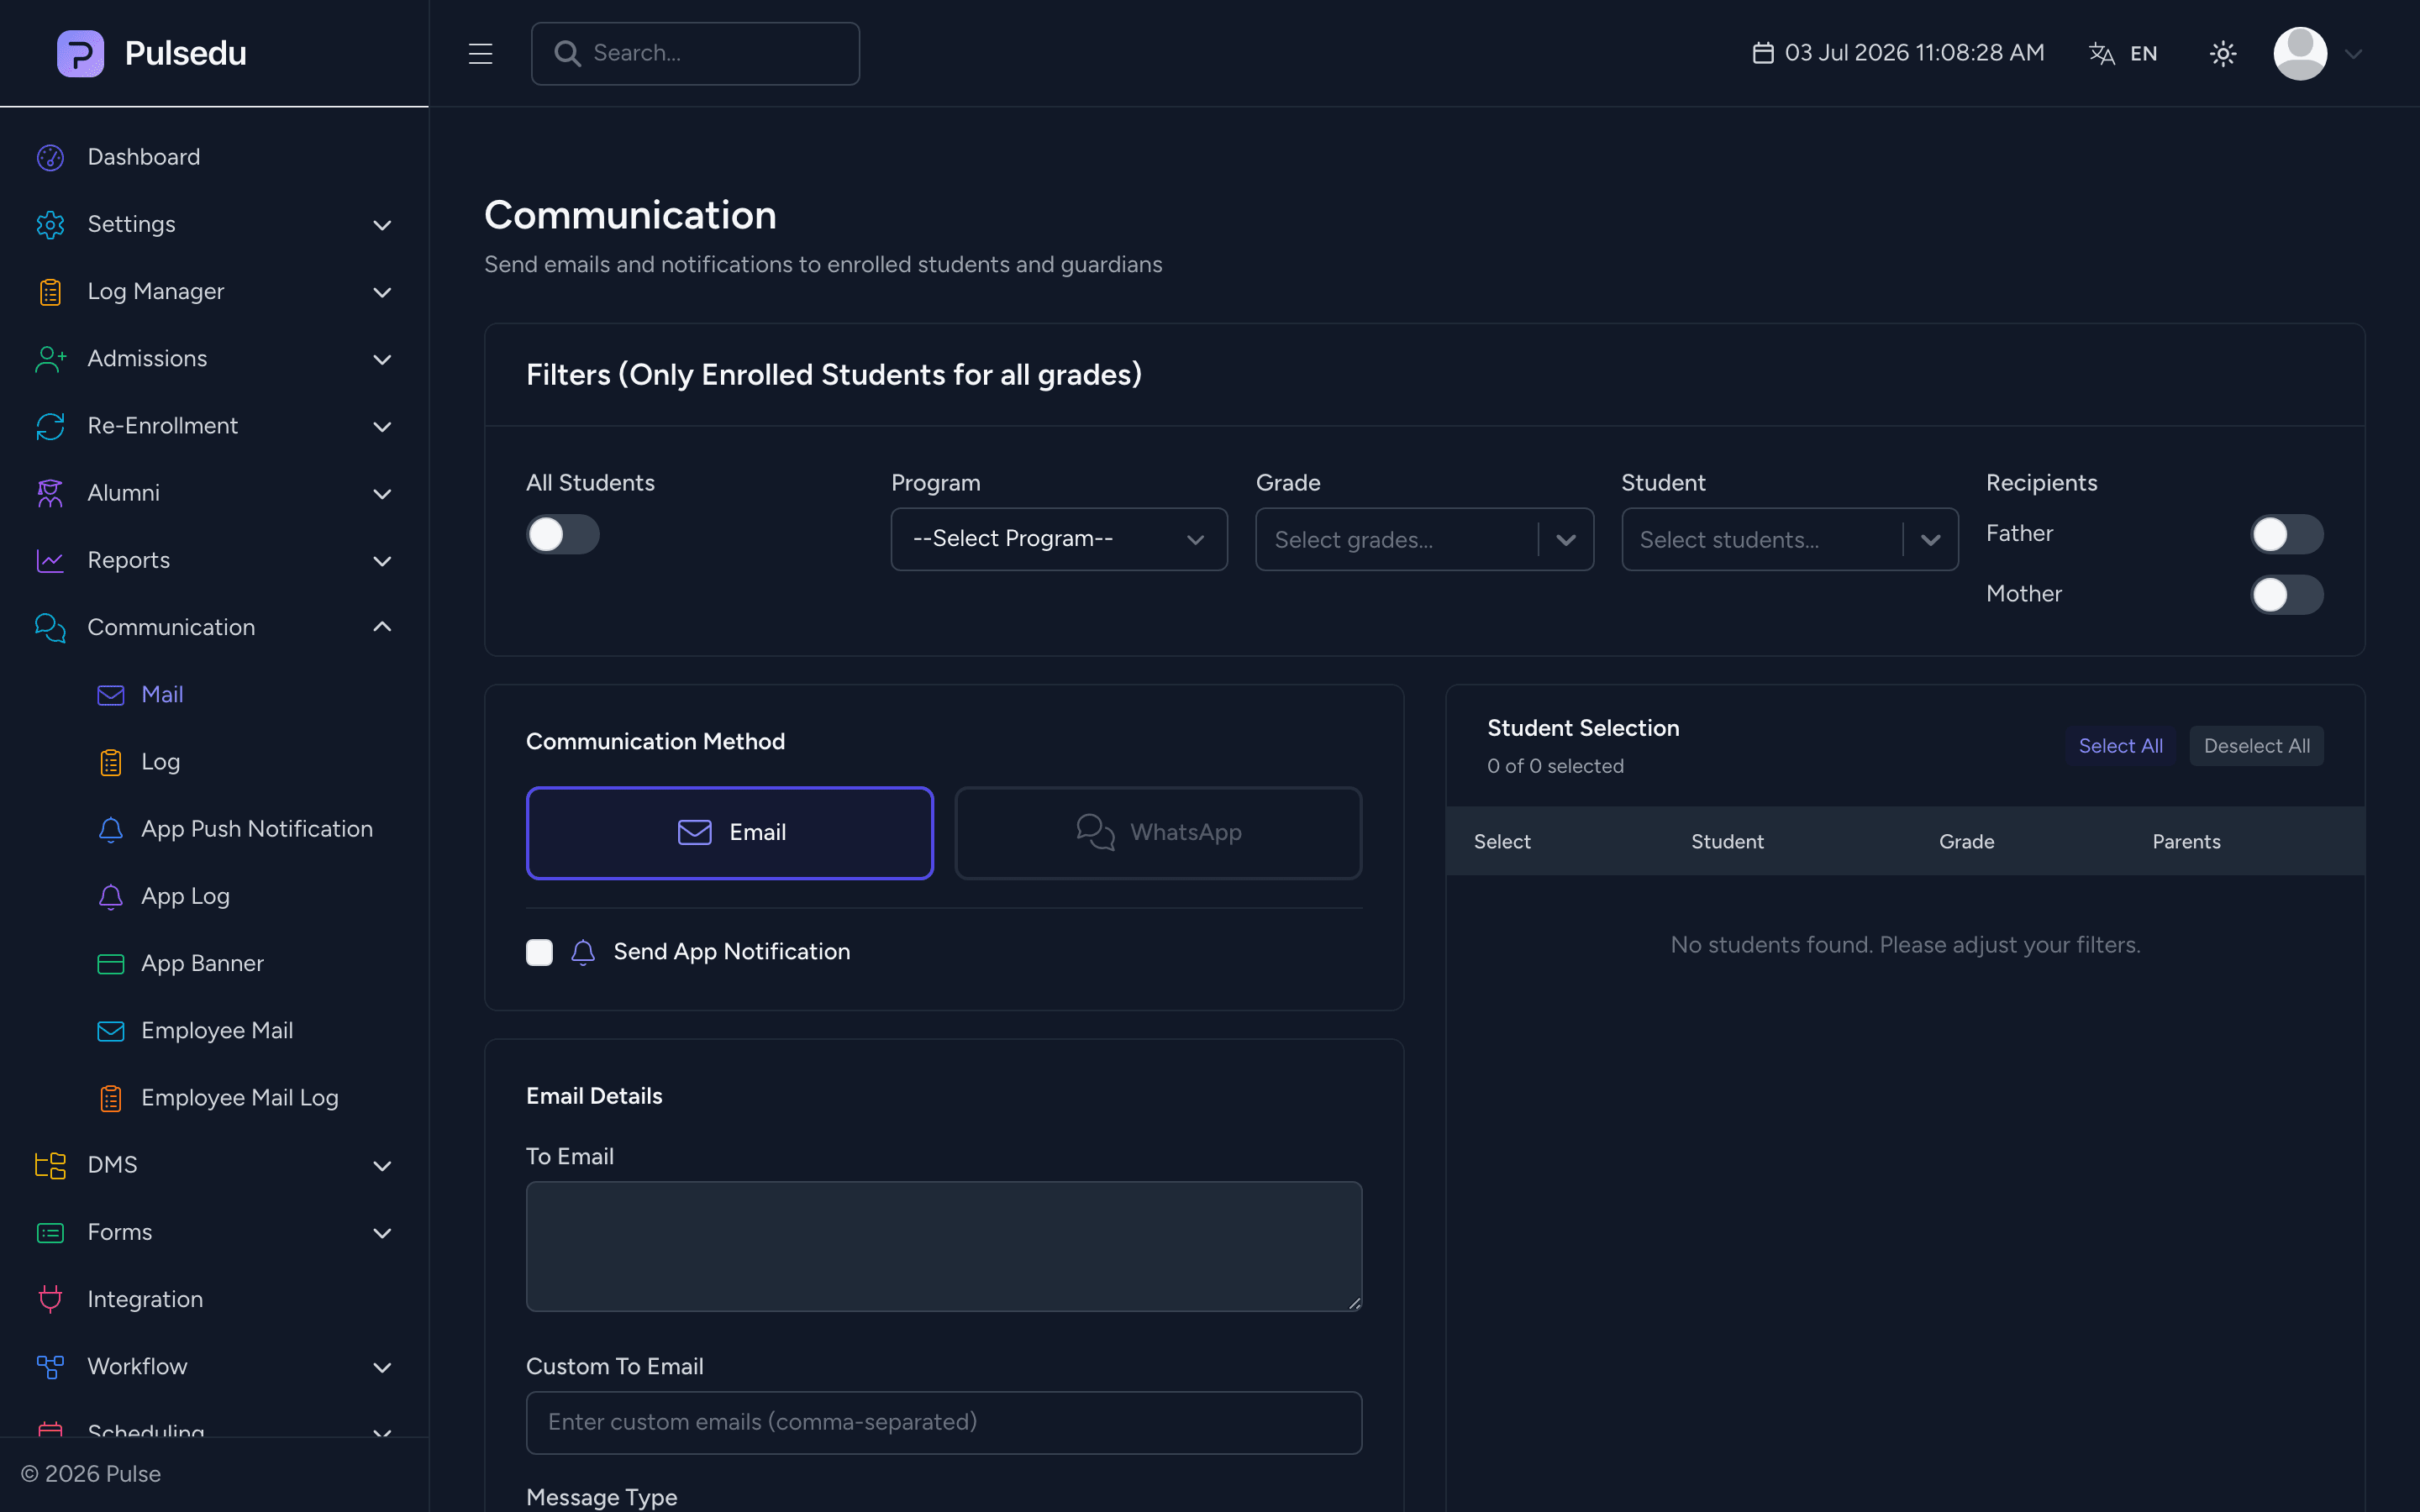This screenshot has width=2420, height=1512.
Task: Open the App Banner menu item
Action: [x=202, y=963]
